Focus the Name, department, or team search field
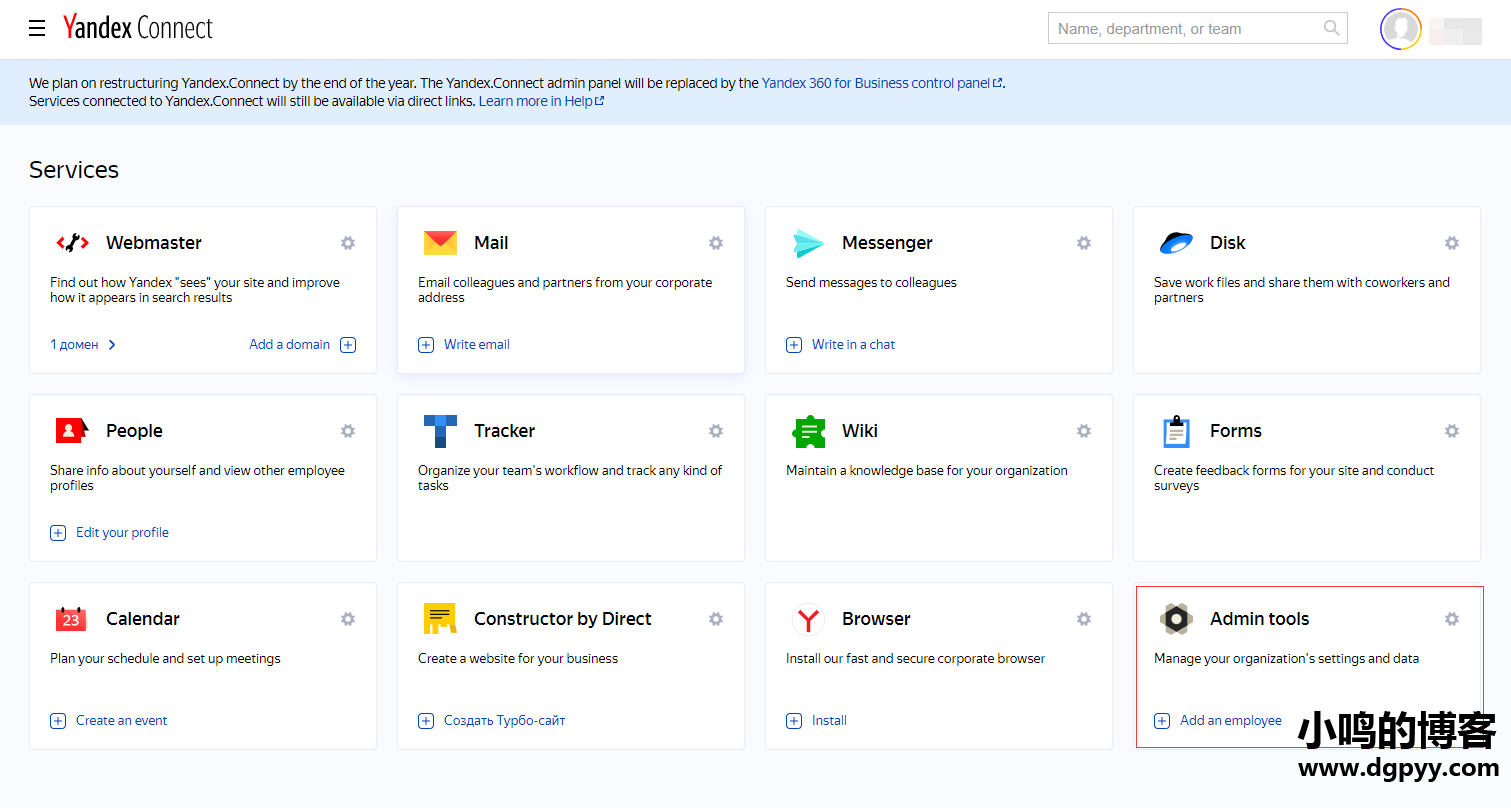 click(x=1197, y=28)
